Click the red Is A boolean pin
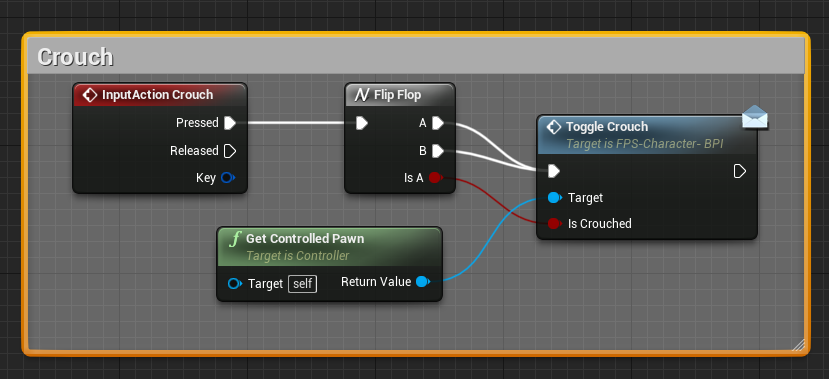829x379 pixels. (x=435, y=178)
